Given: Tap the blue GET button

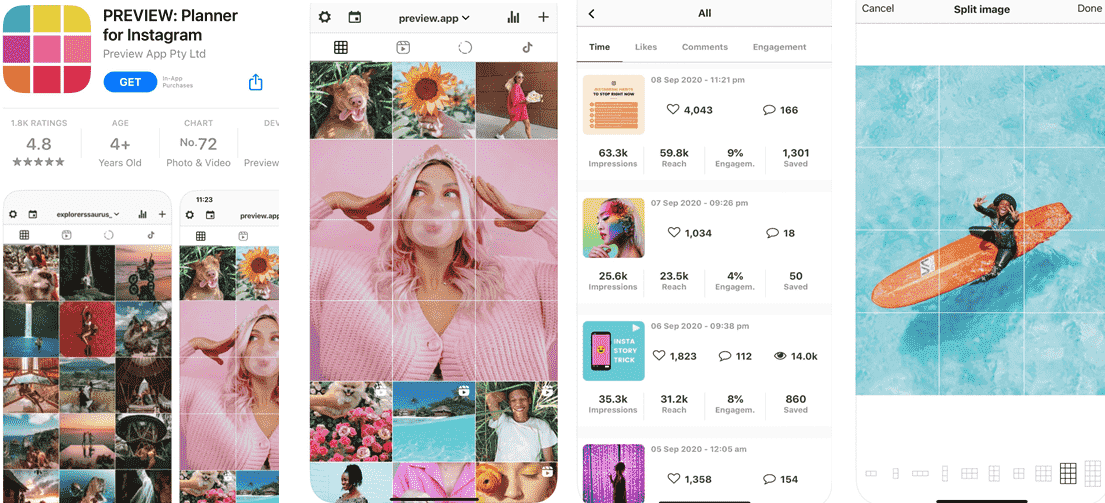Looking at the screenshot, I should point(130,82).
